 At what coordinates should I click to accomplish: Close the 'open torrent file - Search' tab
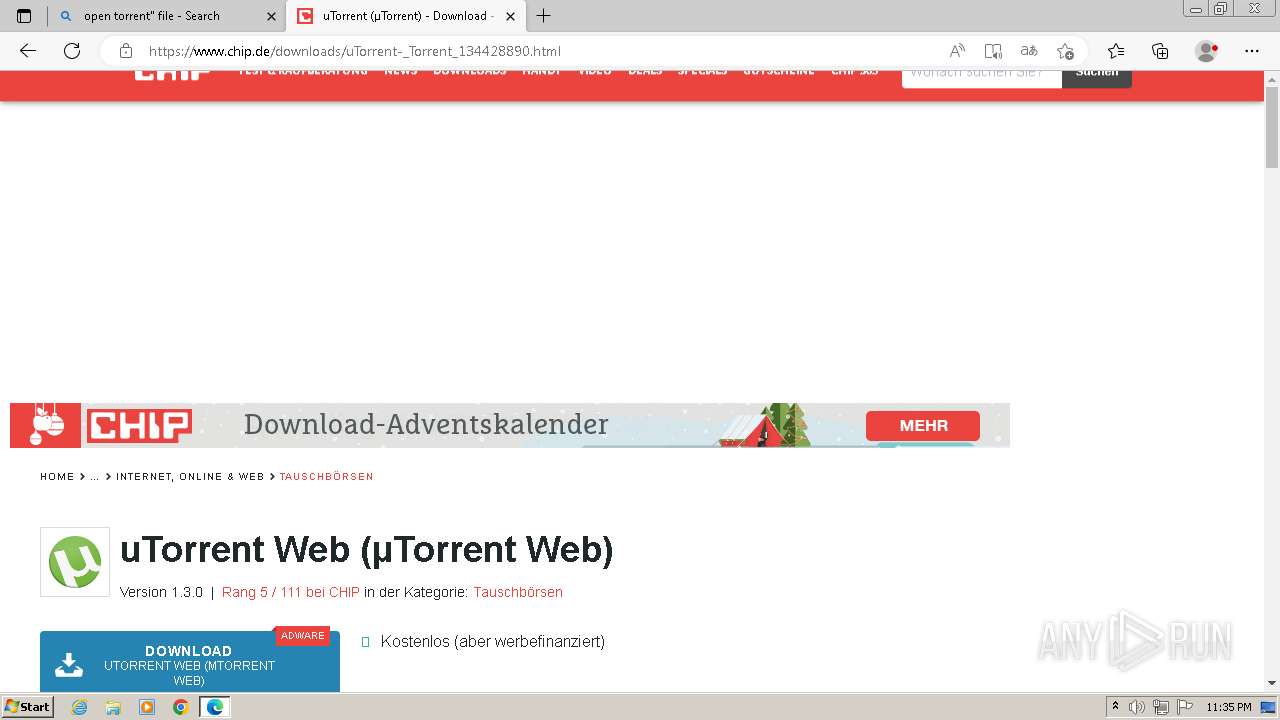point(271,16)
